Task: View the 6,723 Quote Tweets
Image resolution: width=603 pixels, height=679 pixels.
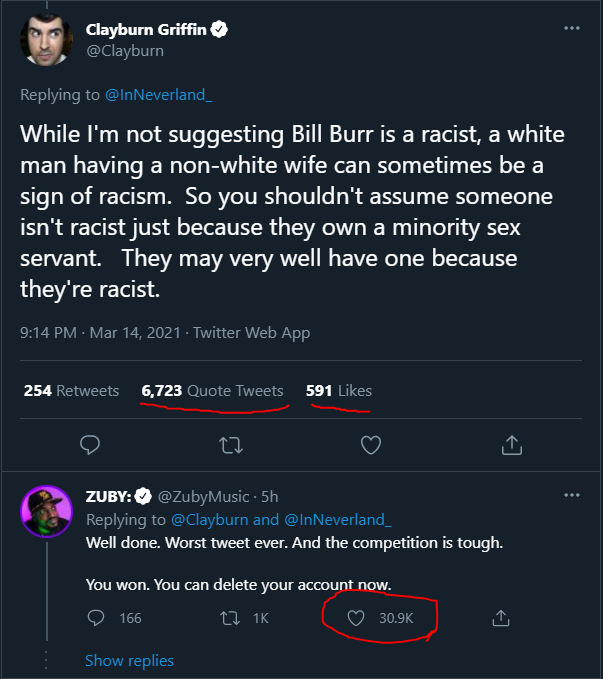Action: click(212, 391)
